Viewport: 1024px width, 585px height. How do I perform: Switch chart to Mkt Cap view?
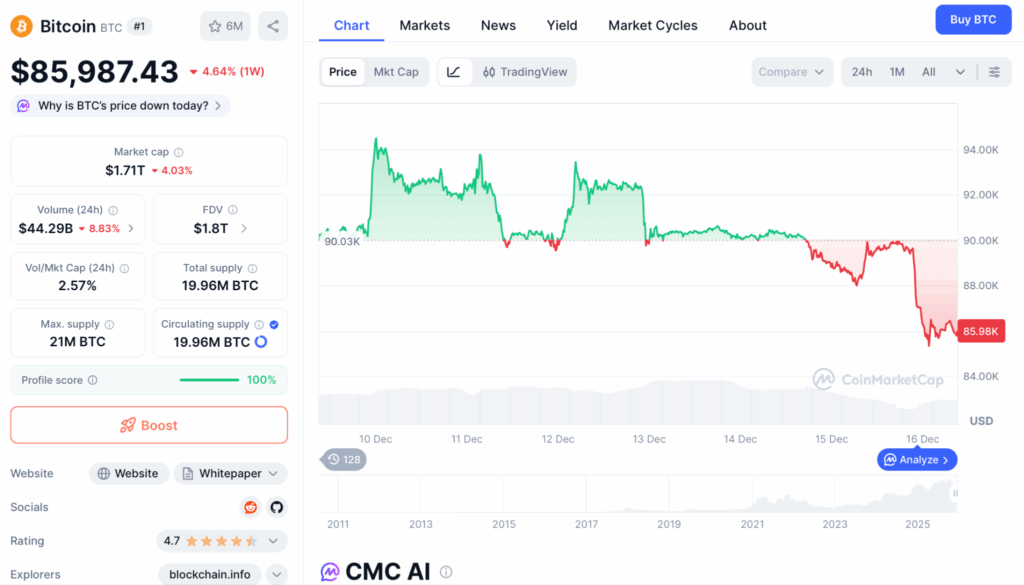(396, 72)
